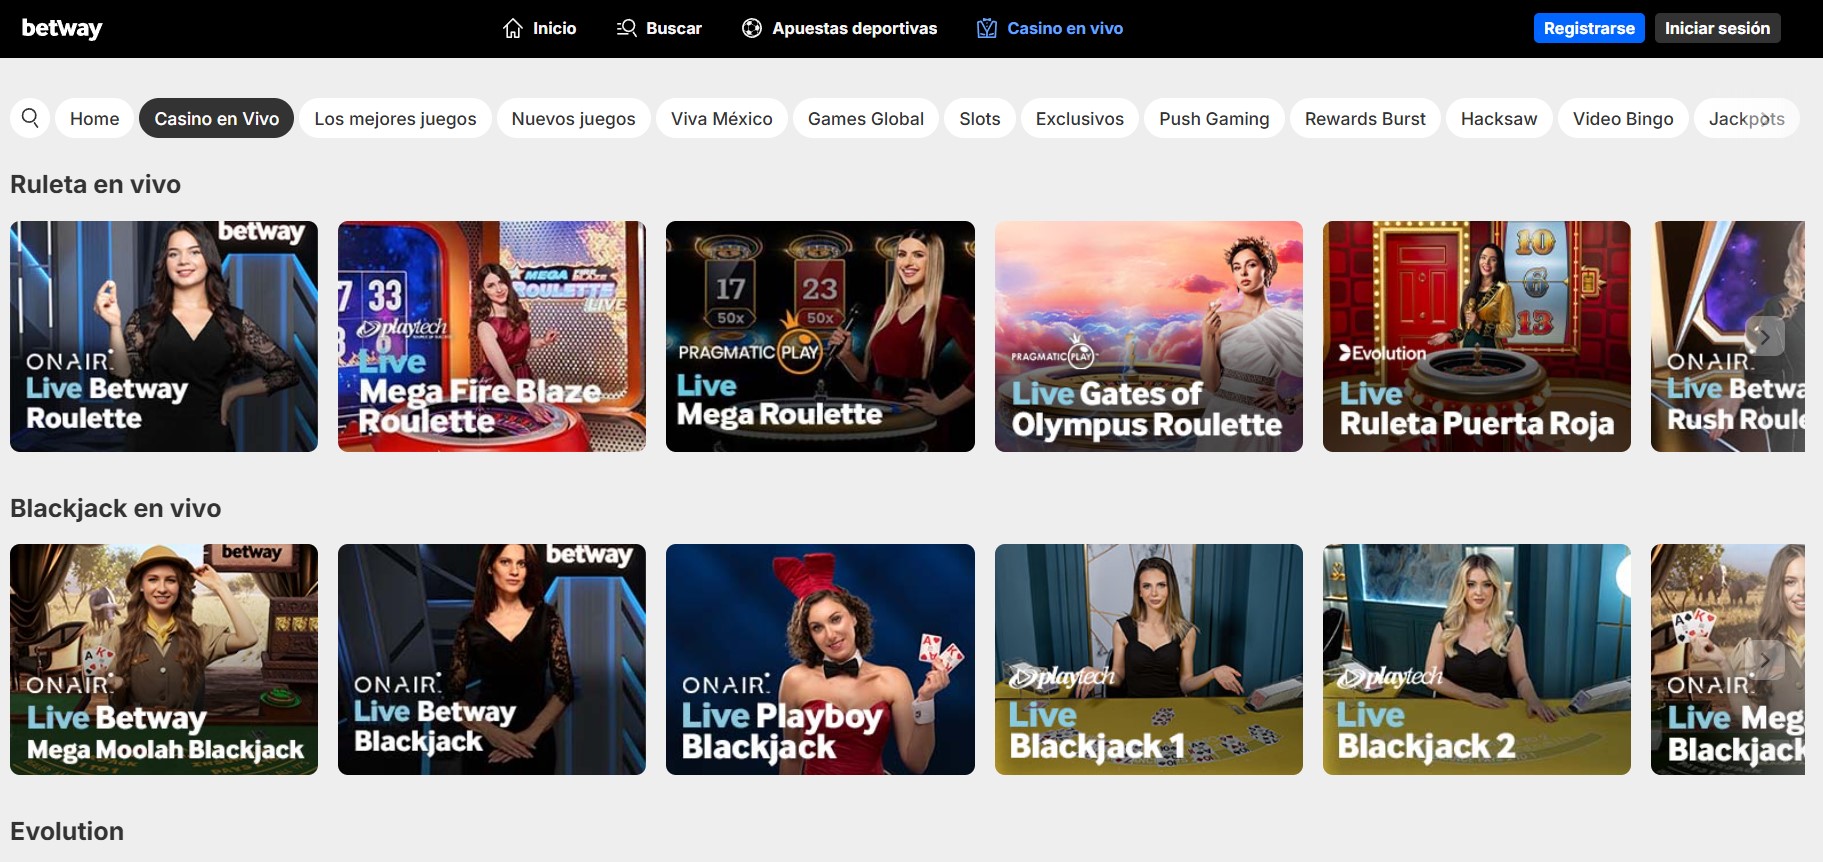Viewport: 1823px width, 862px height.
Task: Open the Nuevos juegos tab
Action: pos(573,118)
